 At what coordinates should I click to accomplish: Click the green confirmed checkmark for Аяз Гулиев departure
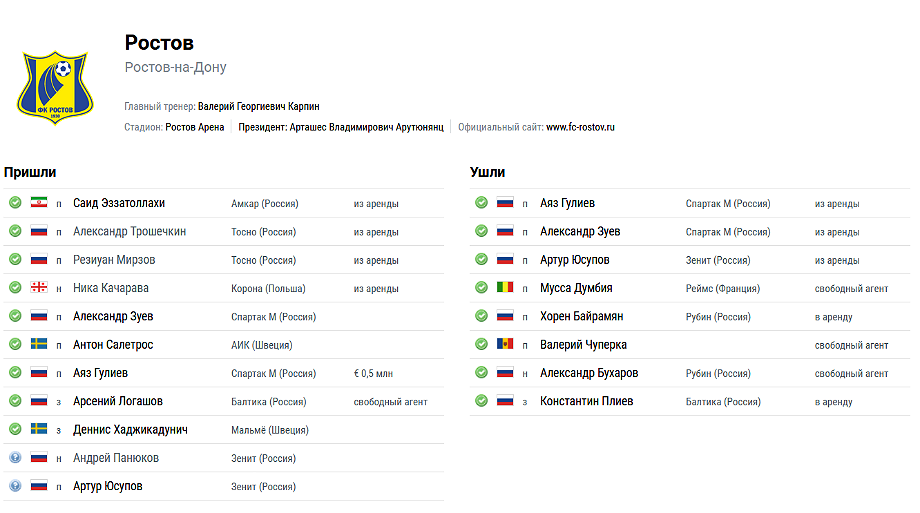(x=481, y=202)
